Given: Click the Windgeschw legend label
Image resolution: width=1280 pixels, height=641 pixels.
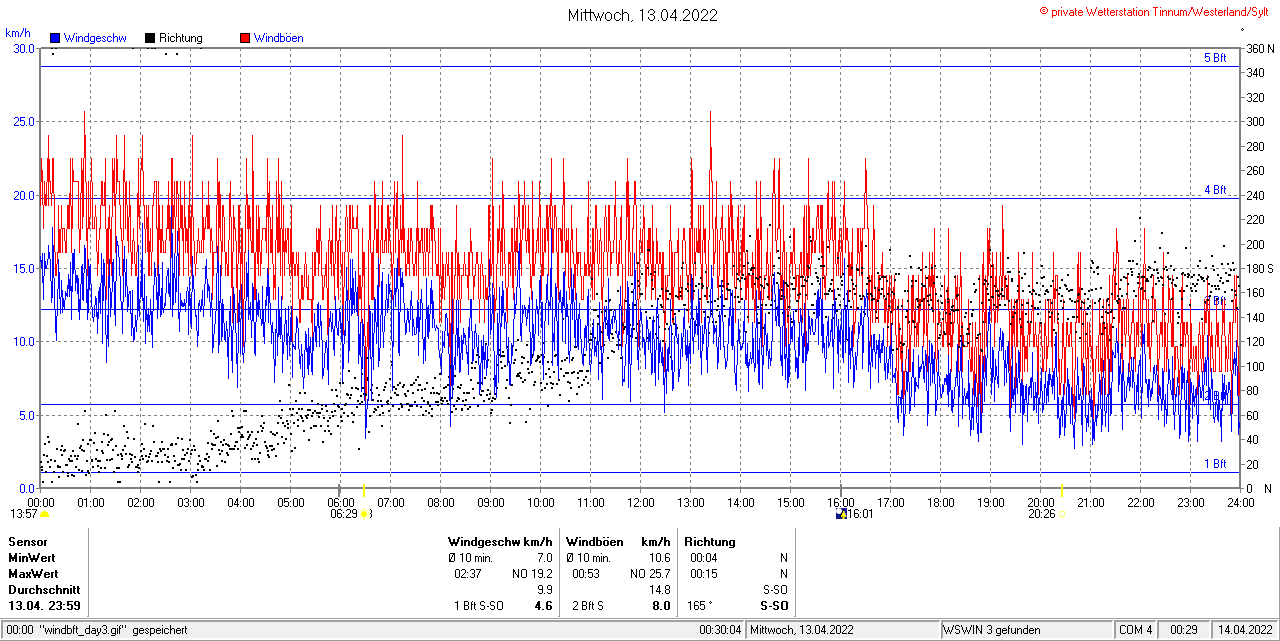Looking at the screenshot, I should 95,38.
